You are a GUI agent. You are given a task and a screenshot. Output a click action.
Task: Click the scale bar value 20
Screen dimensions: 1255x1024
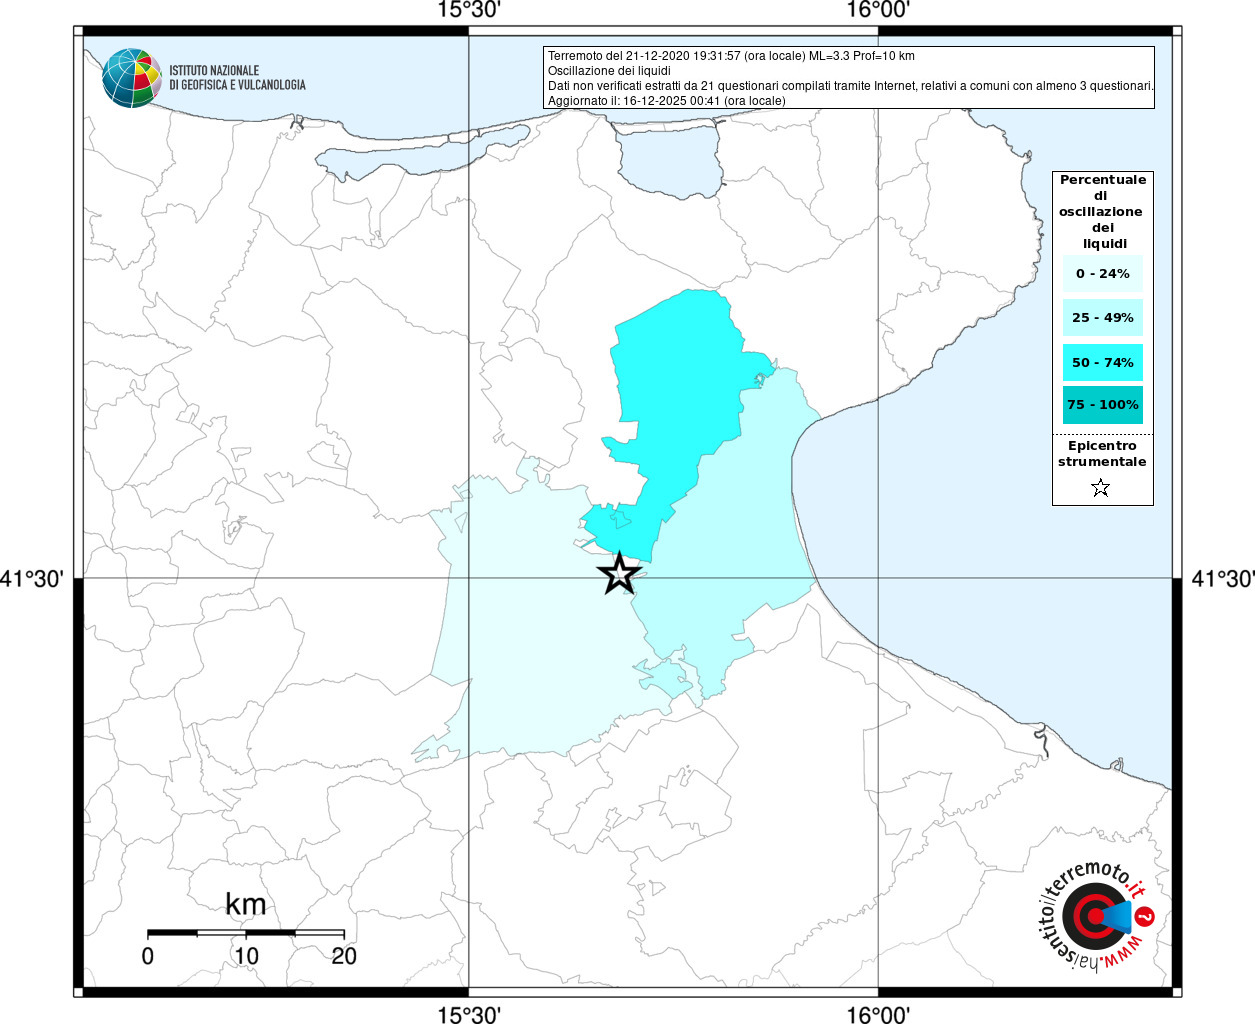coord(344,956)
